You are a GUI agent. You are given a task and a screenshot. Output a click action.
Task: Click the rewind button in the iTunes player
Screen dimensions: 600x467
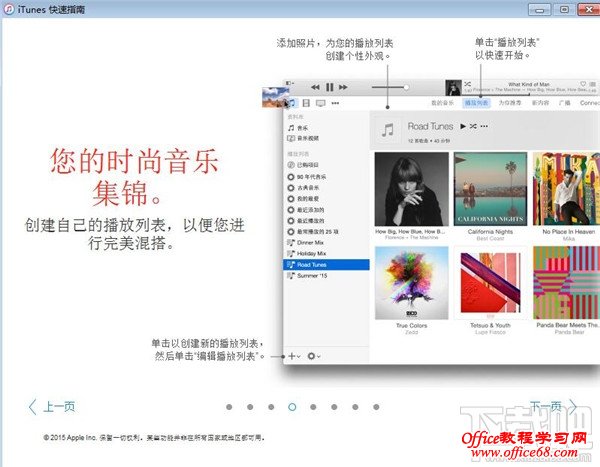tap(315, 87)
